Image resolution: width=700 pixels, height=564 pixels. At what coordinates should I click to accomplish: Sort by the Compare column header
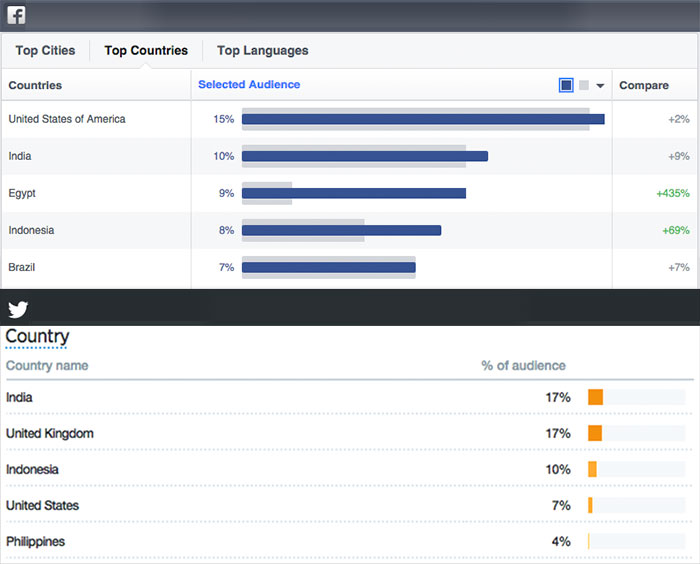point(643,85)
